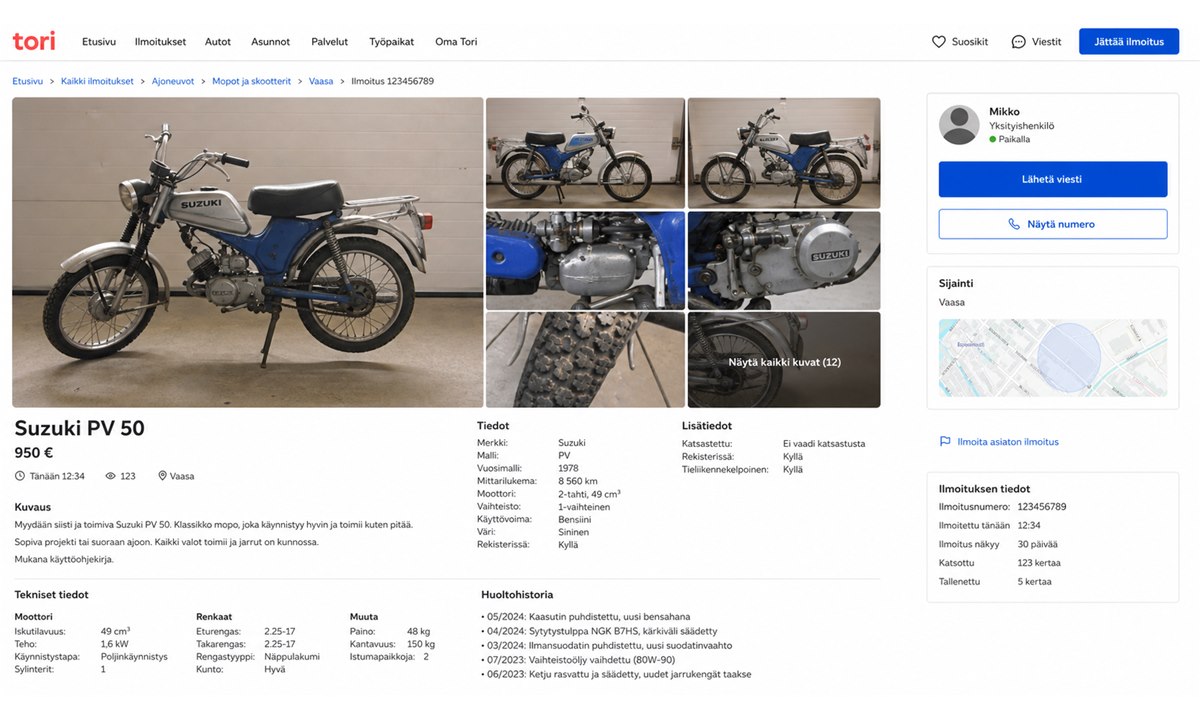Screen dimensions: 1200x720
Task: Click the Väri value Sininen
Action: (573, 532)
